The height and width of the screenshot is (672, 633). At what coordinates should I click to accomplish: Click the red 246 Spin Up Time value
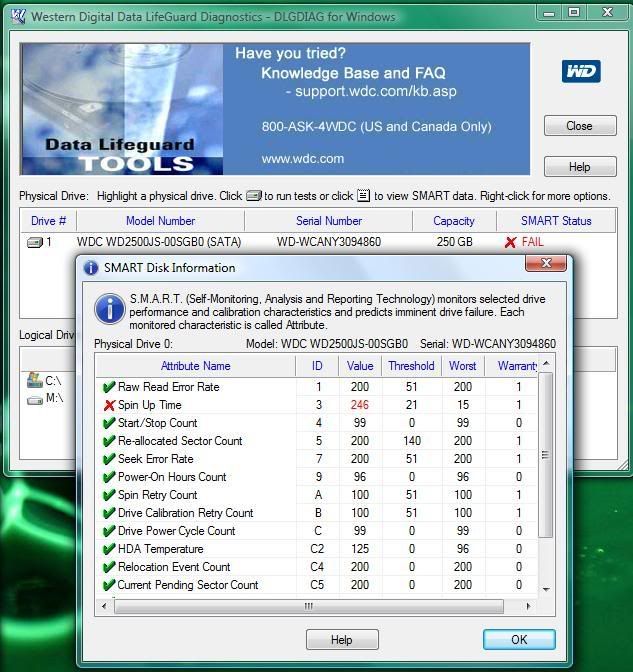pos(360,405)
